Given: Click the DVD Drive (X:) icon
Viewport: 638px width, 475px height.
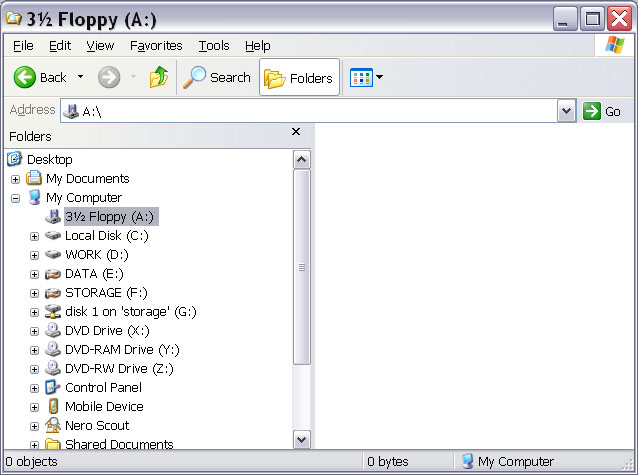Looking at the screenshot, I should tap(53, 330).
